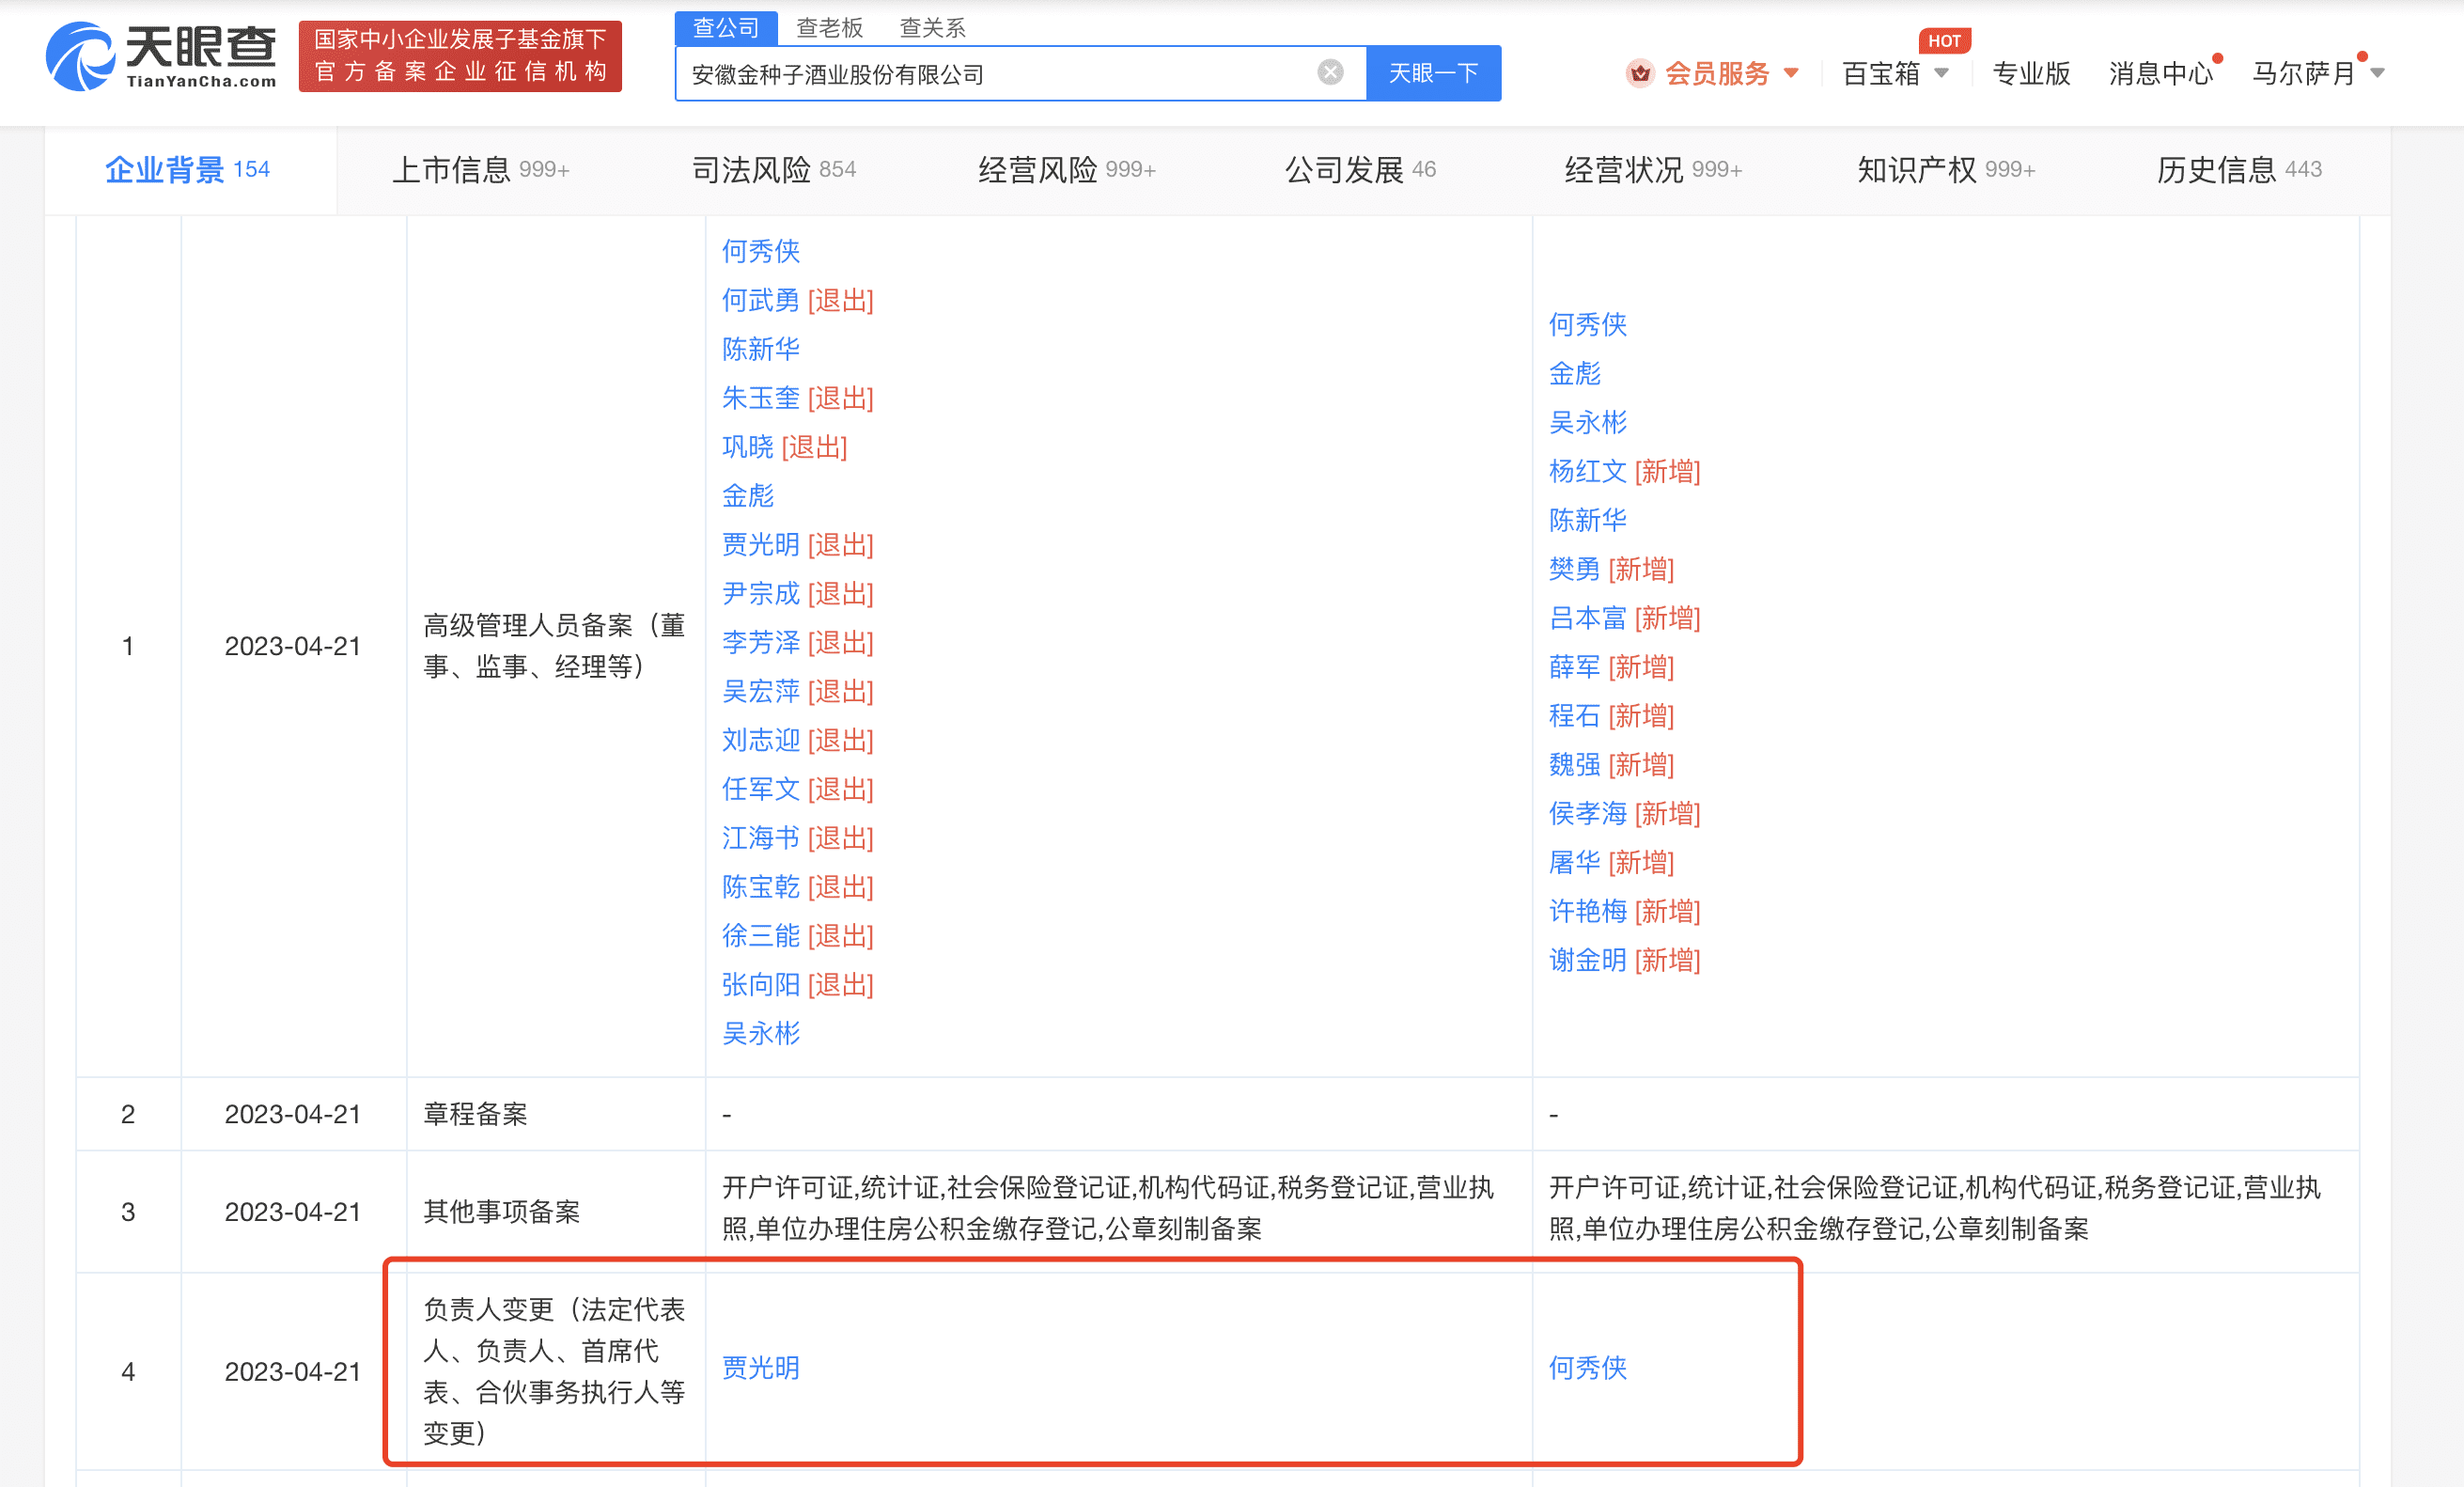Click the 马尔萨月 user name
2464x1487 pixels.
pyautogui.click(x=2304, y=73)
